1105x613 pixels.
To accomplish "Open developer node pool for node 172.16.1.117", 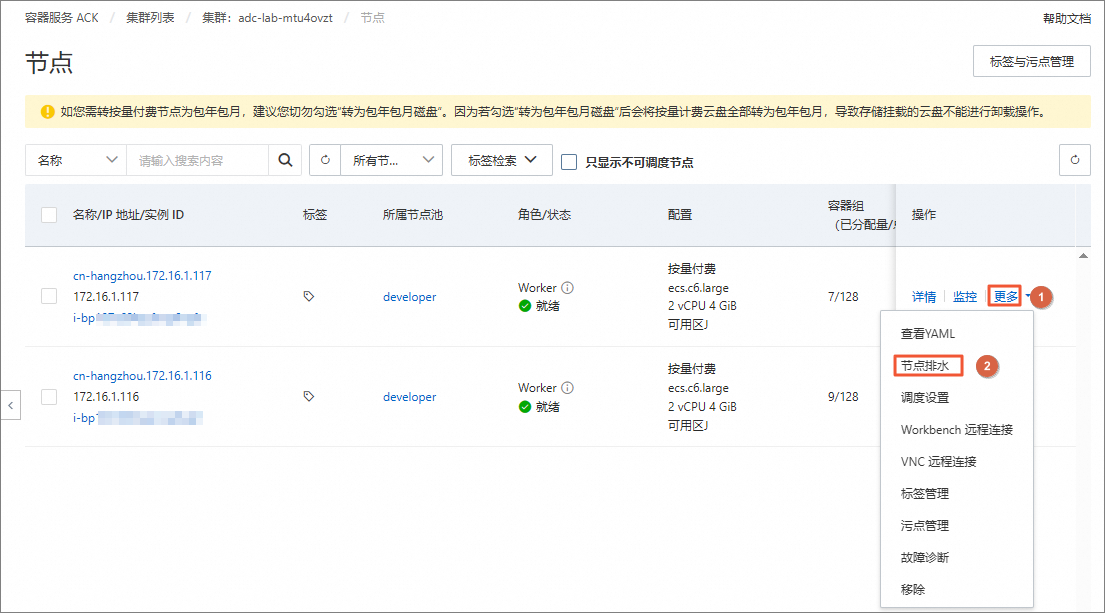I will (409, 297).
